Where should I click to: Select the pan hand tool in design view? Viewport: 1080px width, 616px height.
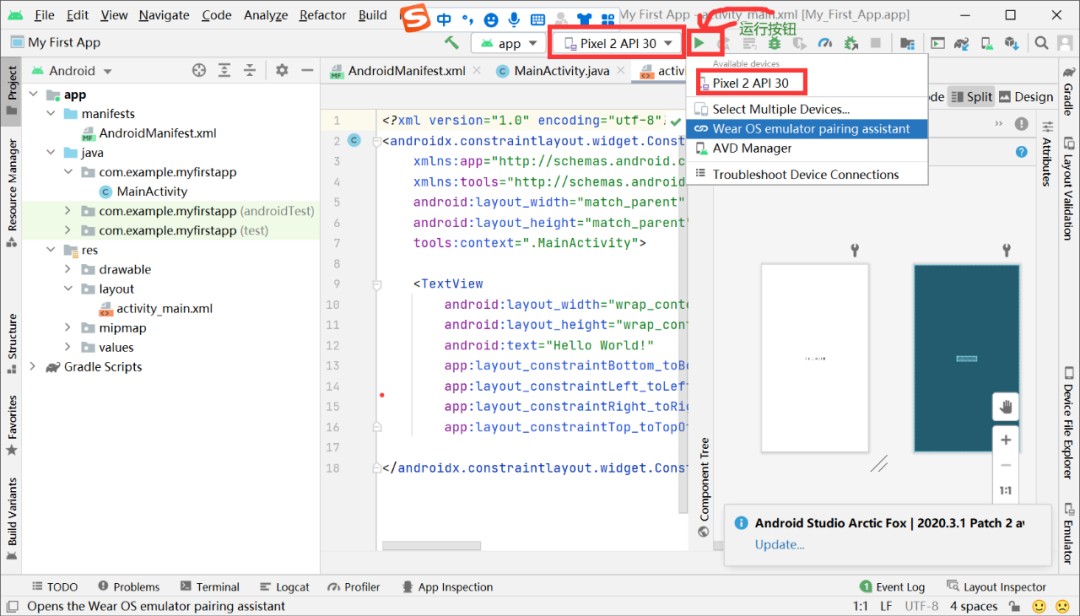pos(1006,407)
